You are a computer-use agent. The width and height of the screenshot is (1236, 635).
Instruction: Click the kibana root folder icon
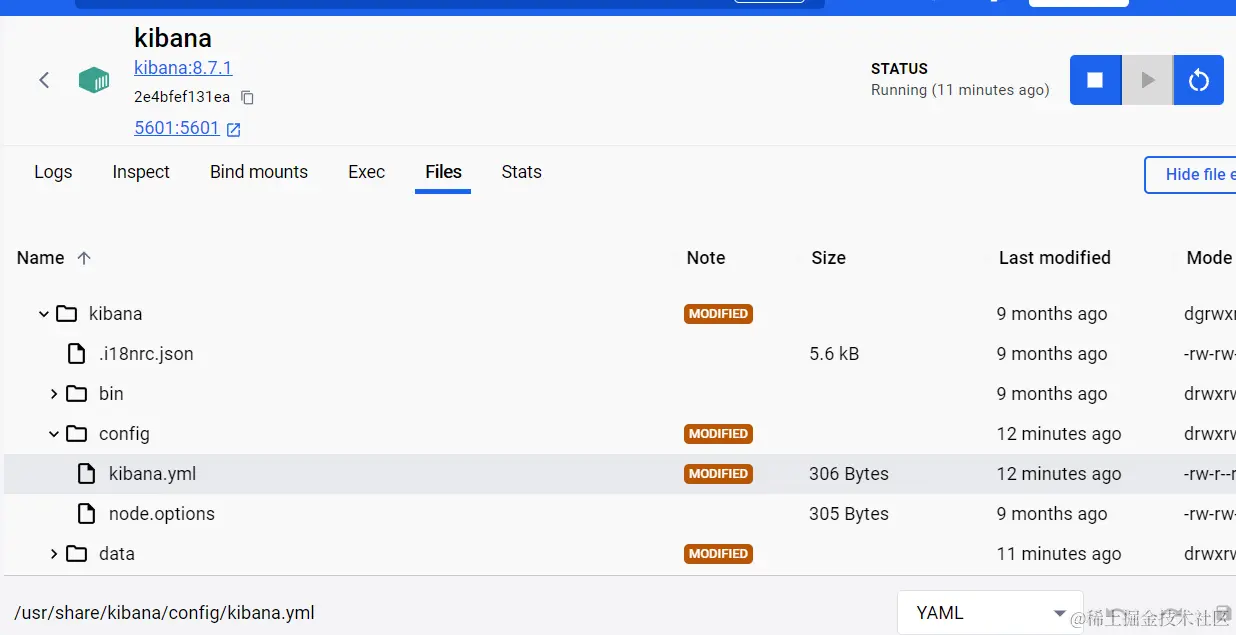67,314
